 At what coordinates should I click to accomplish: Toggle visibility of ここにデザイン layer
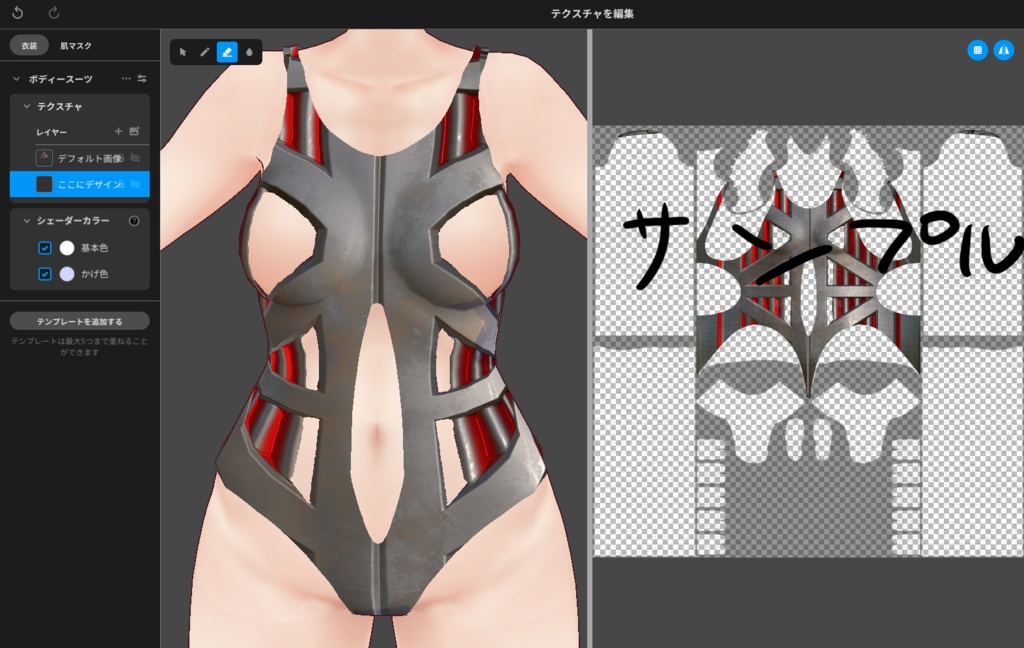click(x=135, y=184)
